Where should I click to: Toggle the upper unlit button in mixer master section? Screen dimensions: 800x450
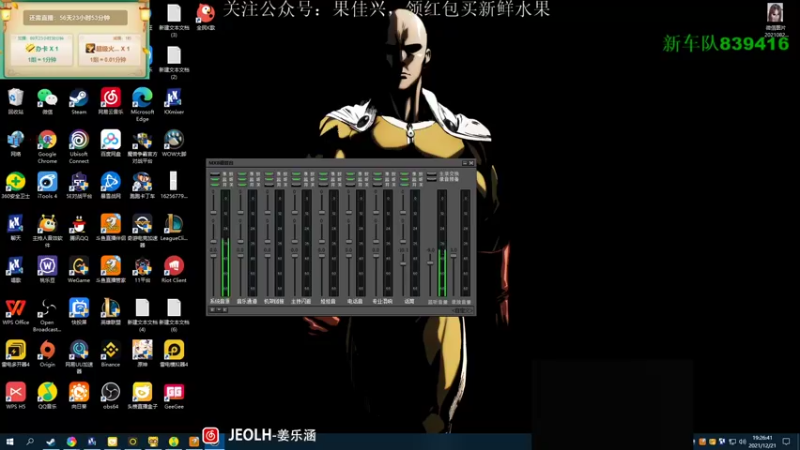432,174
